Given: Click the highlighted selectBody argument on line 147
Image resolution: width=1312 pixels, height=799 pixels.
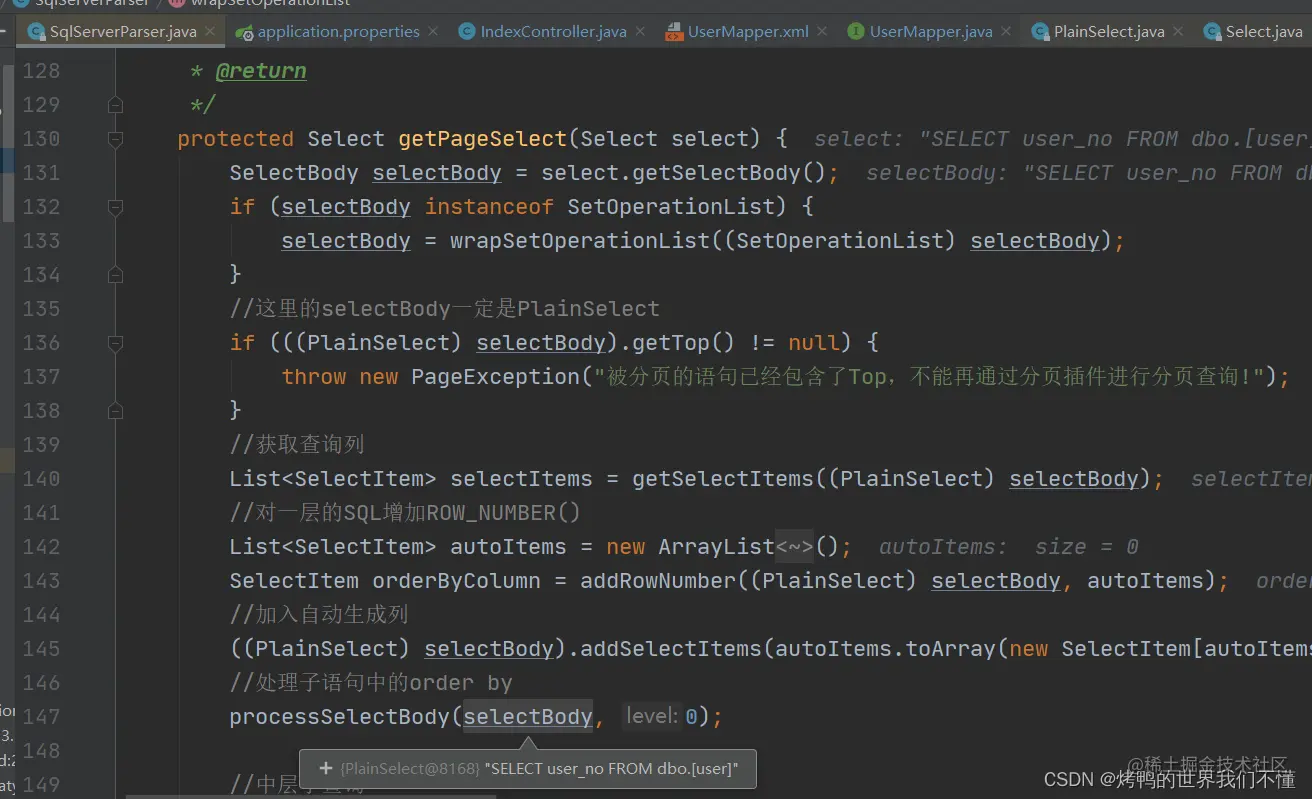Looking at the screenshot, I should point(528,717).
